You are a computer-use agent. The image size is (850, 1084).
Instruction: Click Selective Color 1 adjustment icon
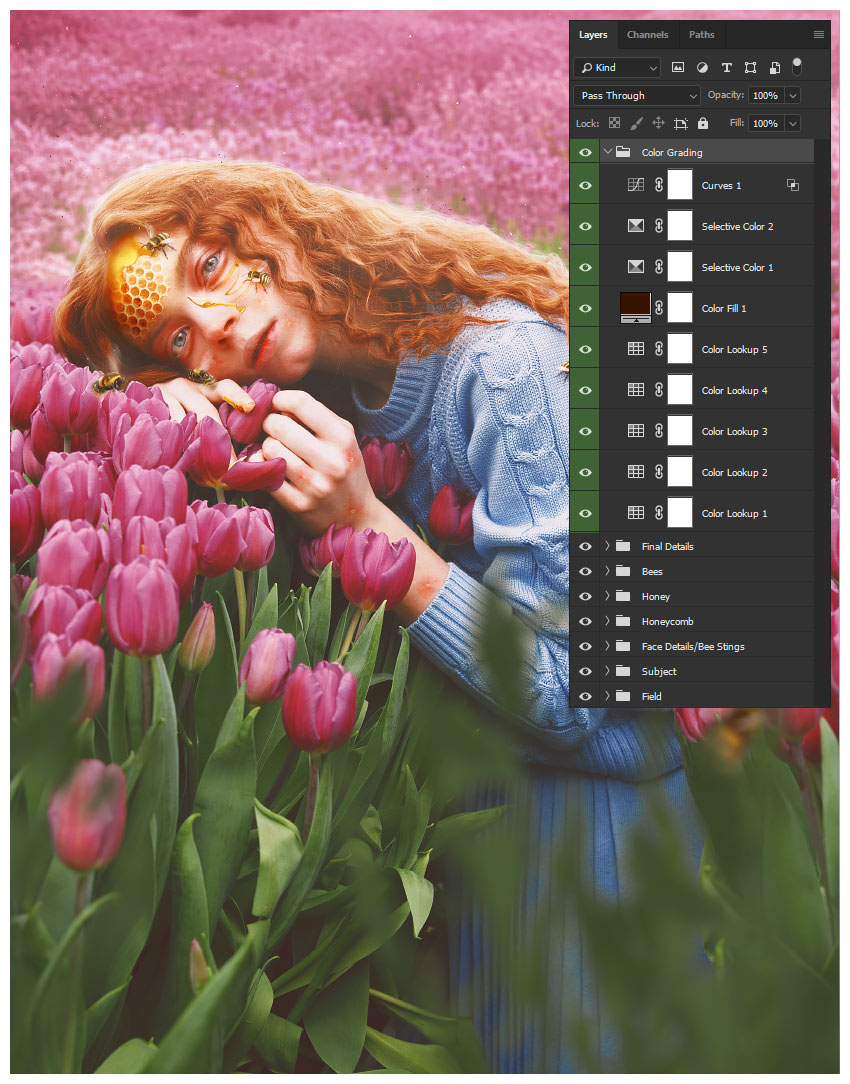pyautogui.click(x=636, y=267)
